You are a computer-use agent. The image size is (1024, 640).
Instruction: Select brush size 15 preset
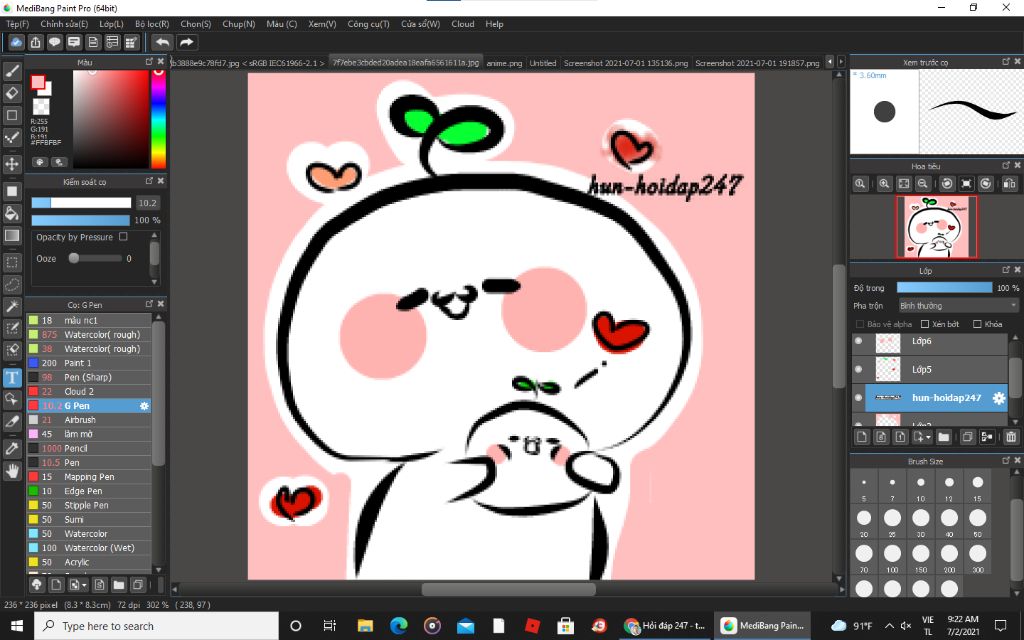[977, 483]
